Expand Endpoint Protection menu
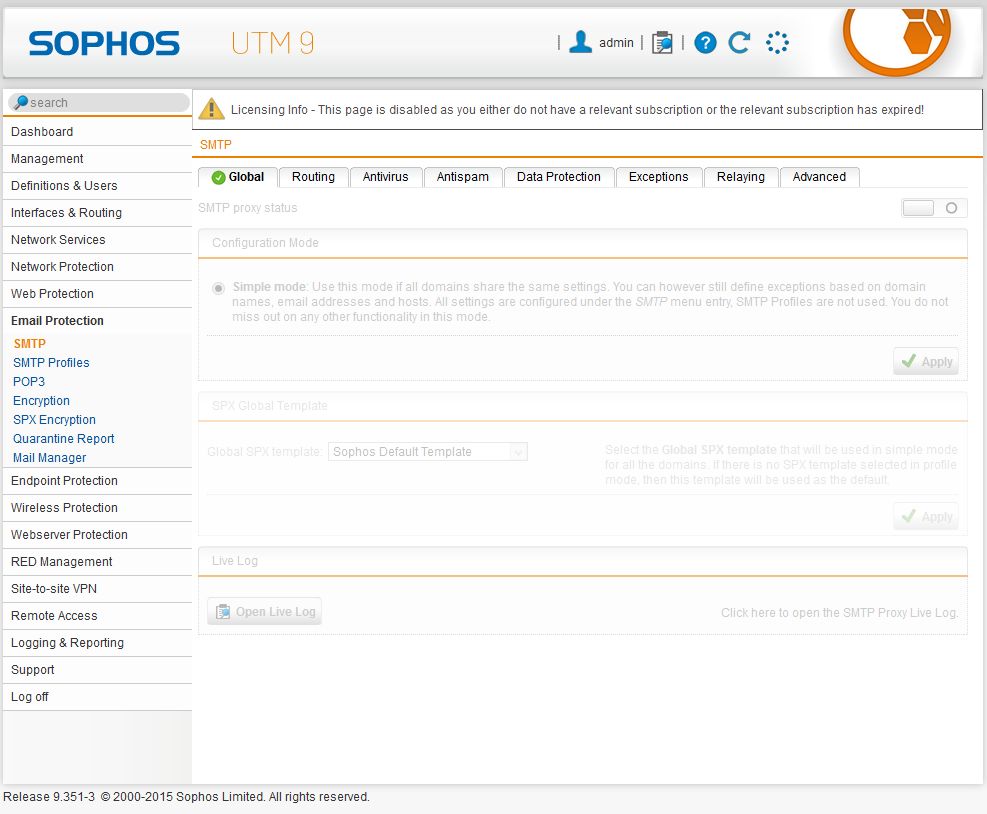Viewport: 987px width, 814px height. (x=97, y=481)
